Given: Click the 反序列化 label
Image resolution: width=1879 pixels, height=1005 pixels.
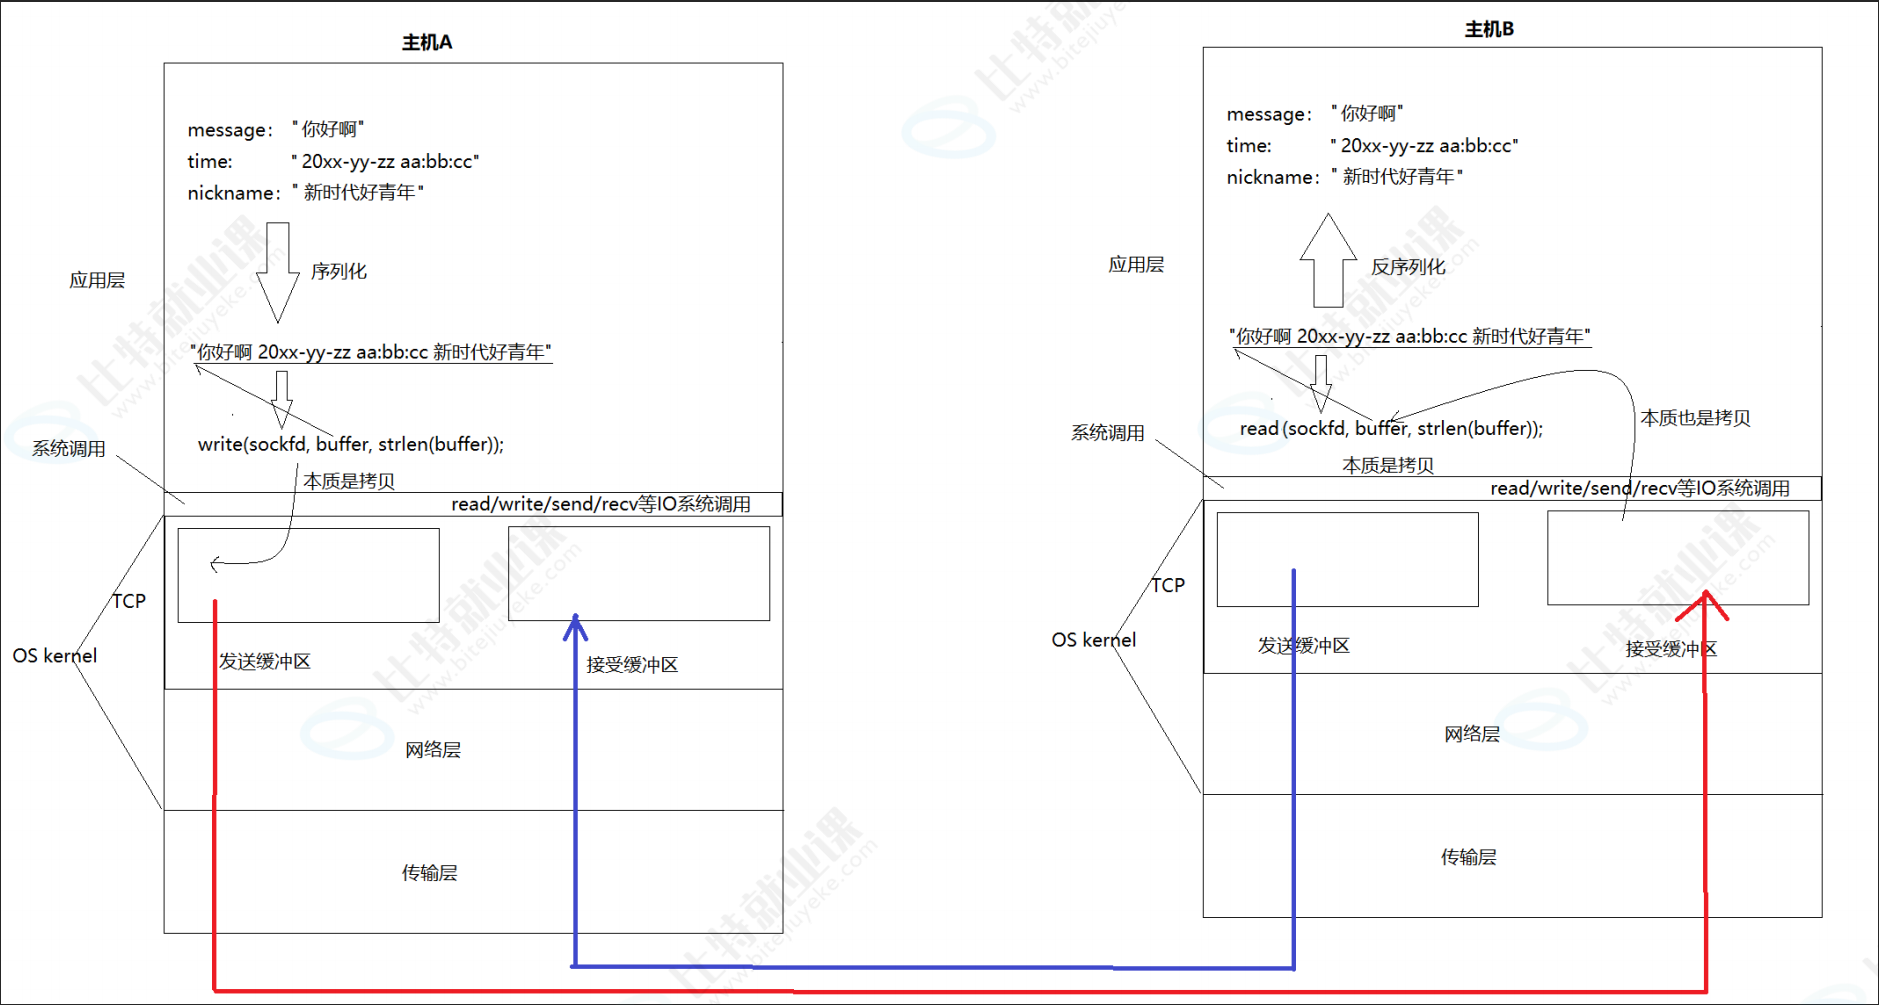Looking at the screenshot, I should (x=1408, y=267).
